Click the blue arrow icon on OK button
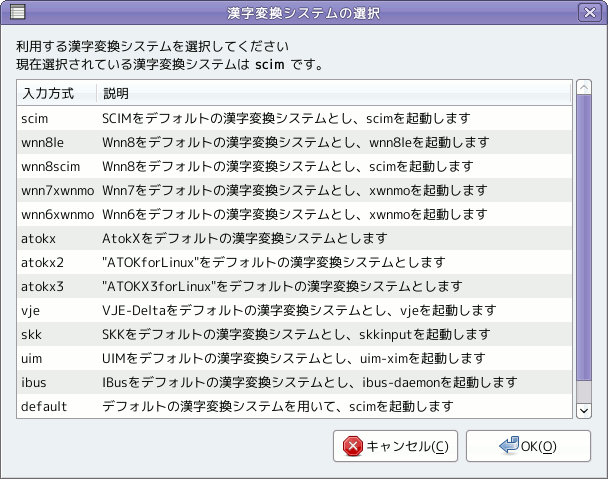Image resolution: width=608 pixels, height=479 pixels. (x=509, y=445)
